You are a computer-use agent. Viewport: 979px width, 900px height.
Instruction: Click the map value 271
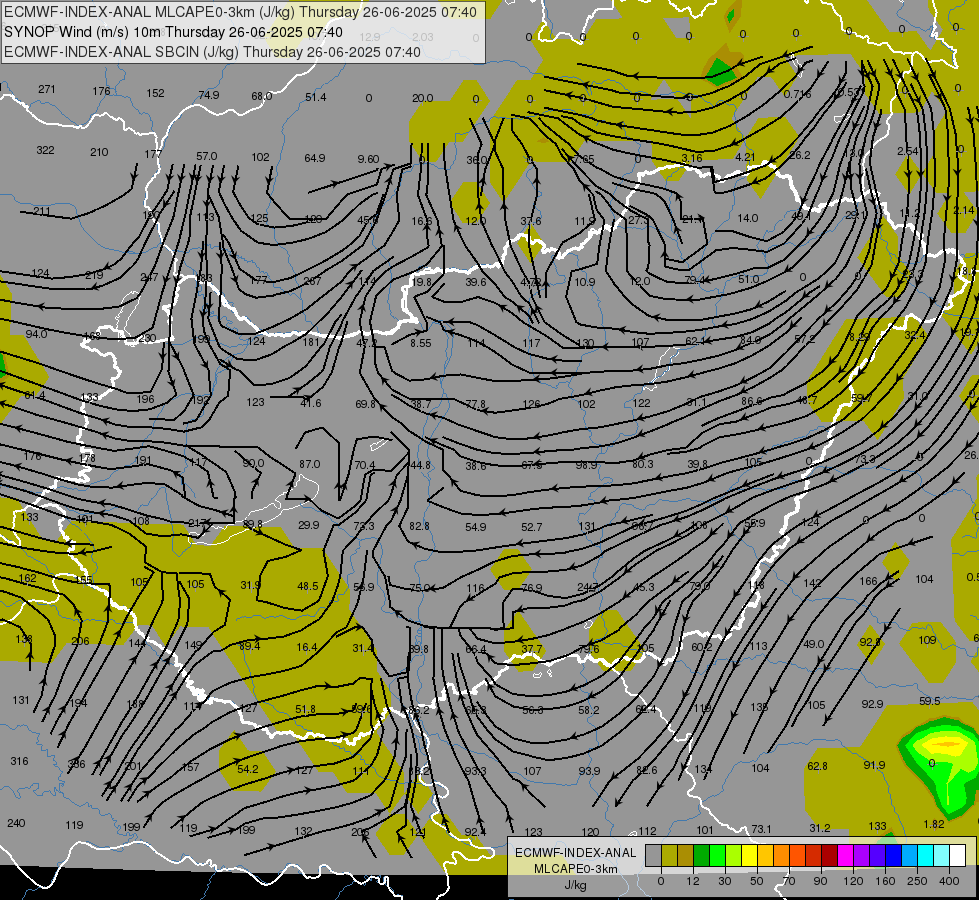[x=46, y=89]
